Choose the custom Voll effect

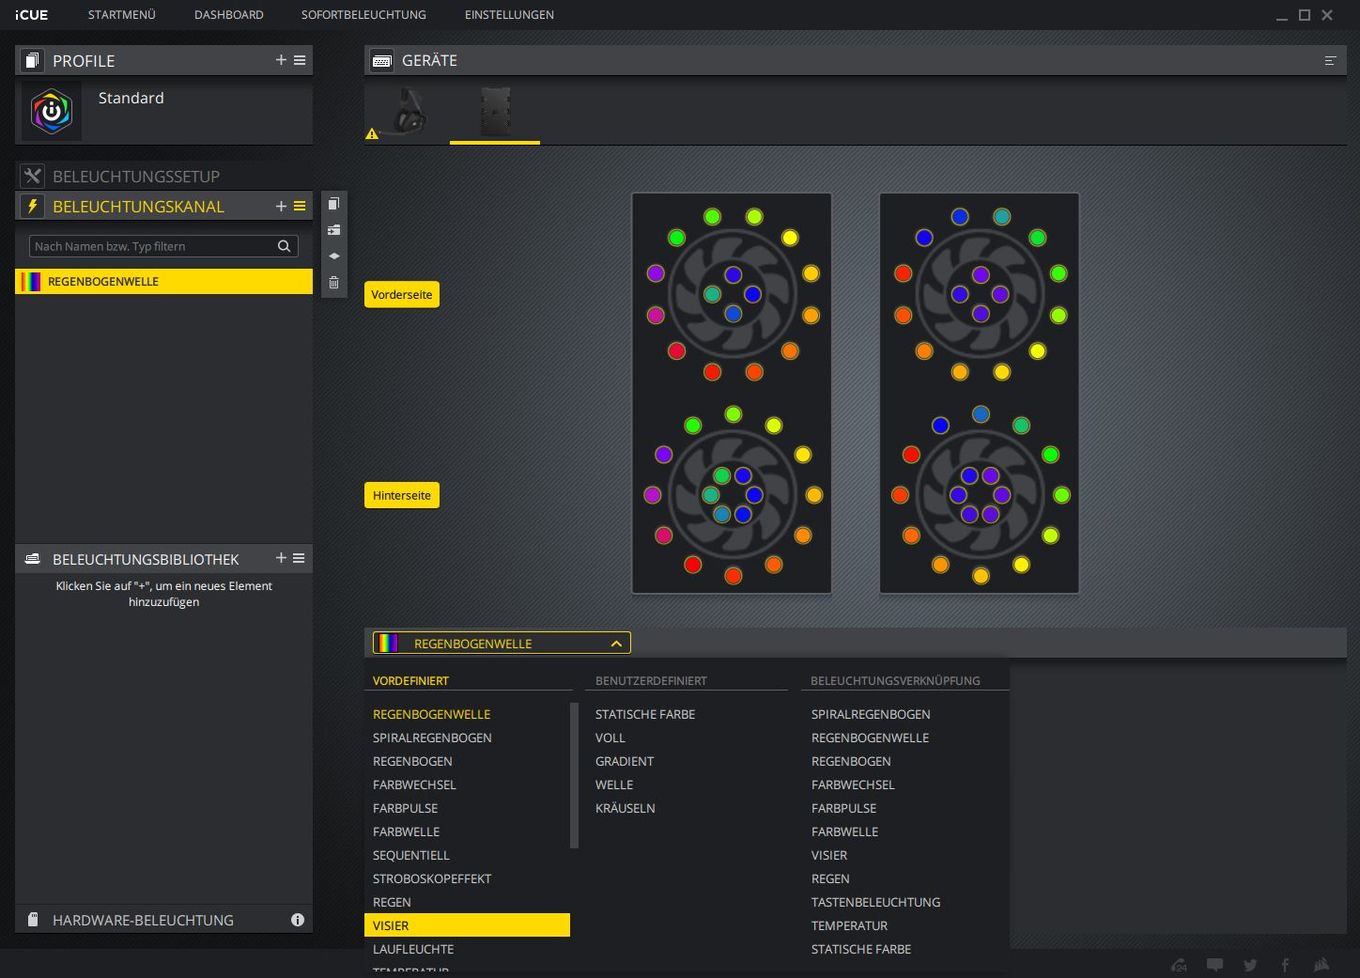point(610,737)
